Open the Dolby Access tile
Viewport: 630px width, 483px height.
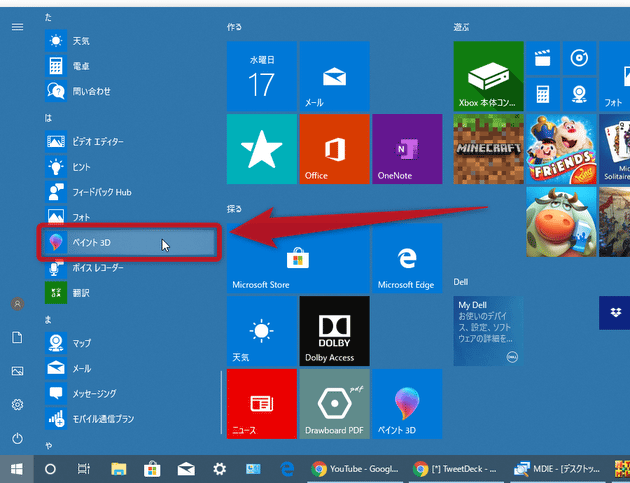[334, 331]
